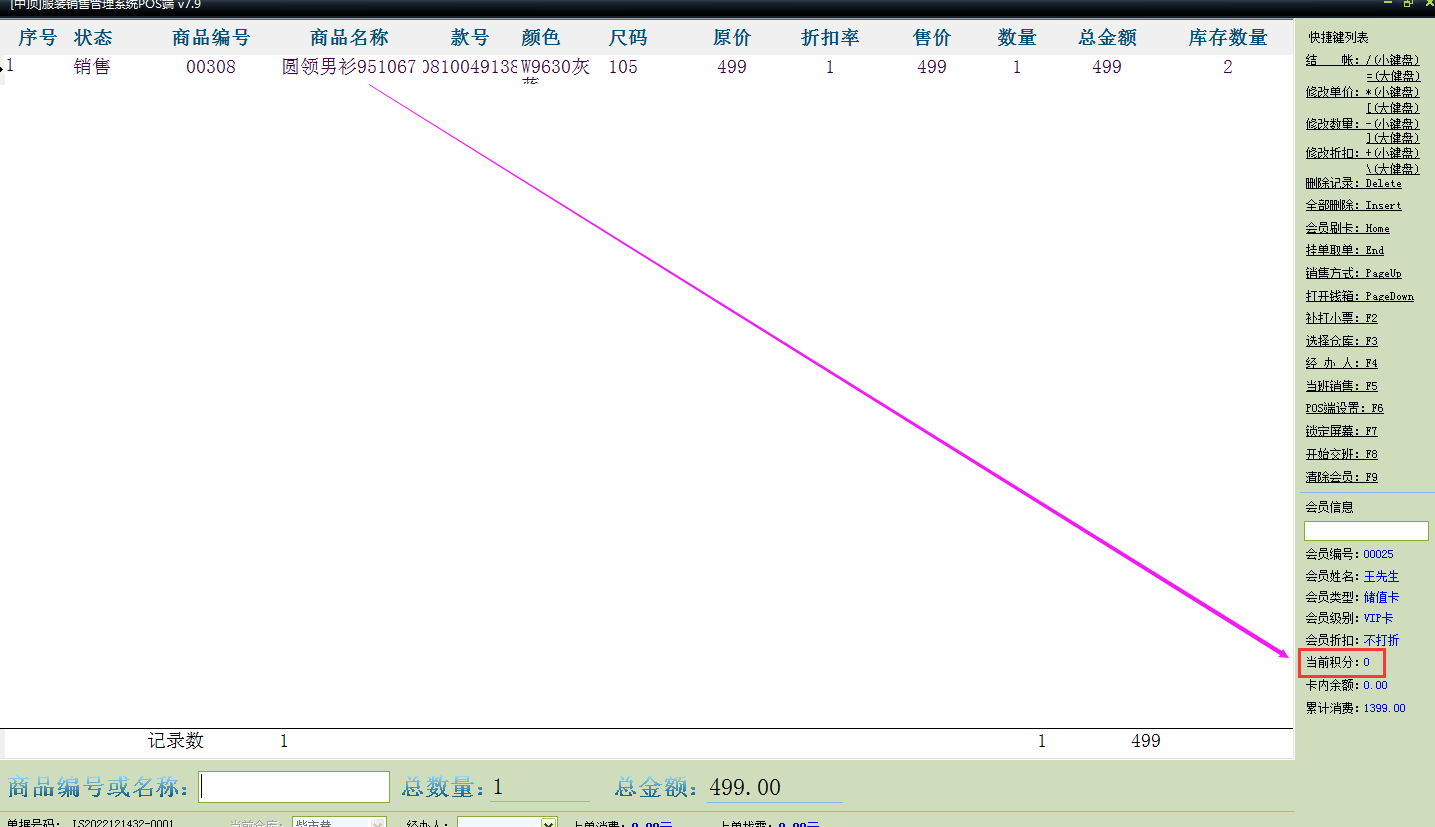Click the 总金额 499.00 field
1435x827 pixels.
[774, 788]
